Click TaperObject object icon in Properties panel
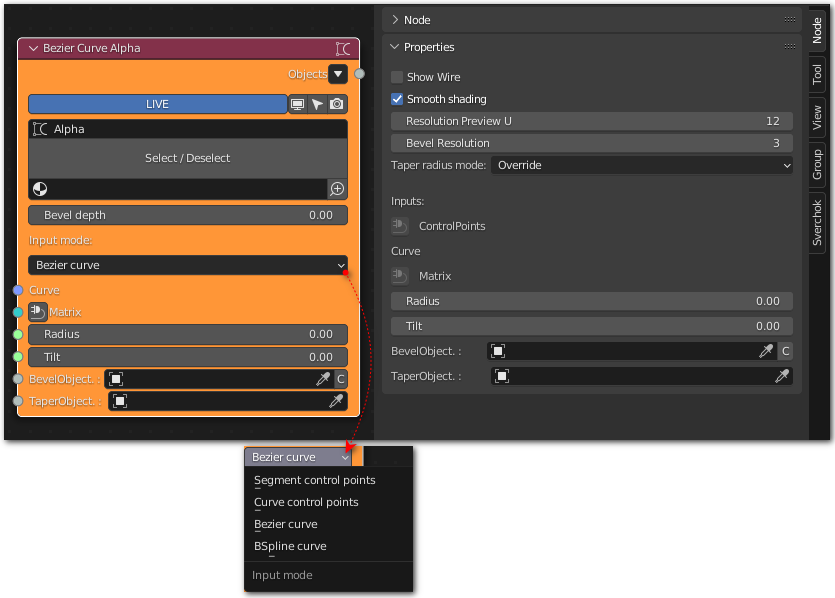Screen dimensions: 835x598 [x=502, y=376]
